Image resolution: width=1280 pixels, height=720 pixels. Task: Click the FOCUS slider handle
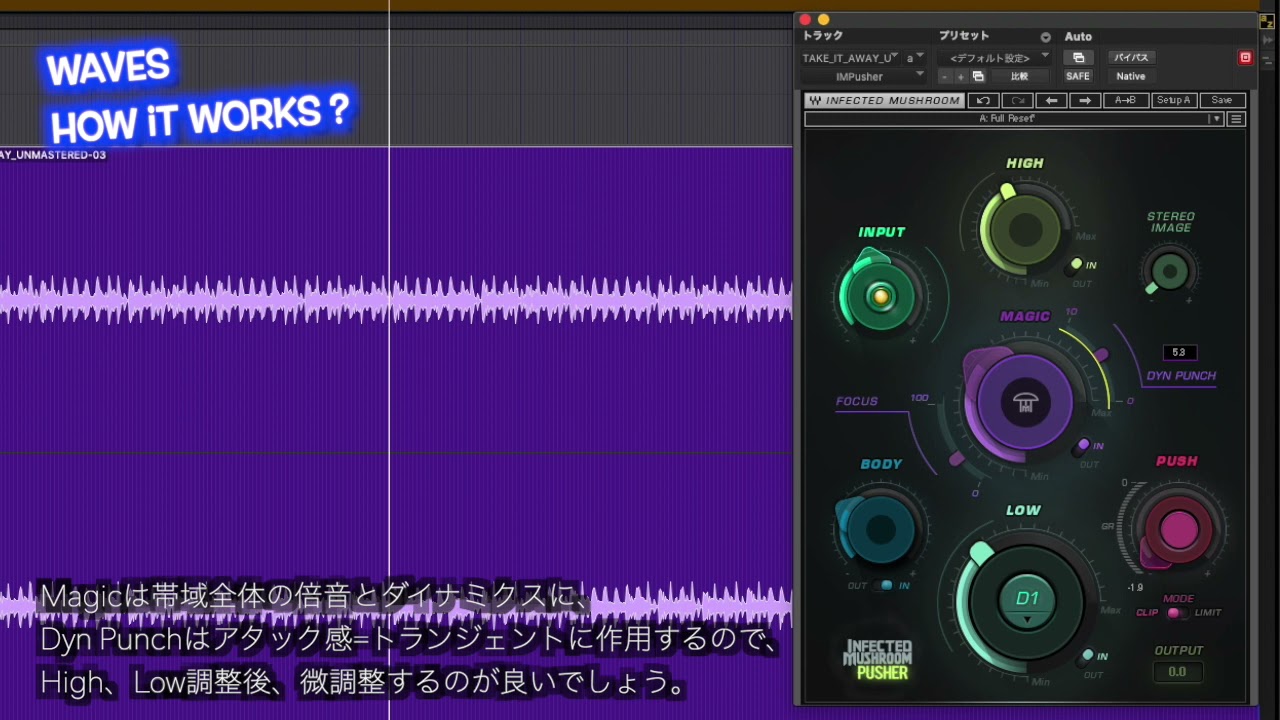pos(957,459)
